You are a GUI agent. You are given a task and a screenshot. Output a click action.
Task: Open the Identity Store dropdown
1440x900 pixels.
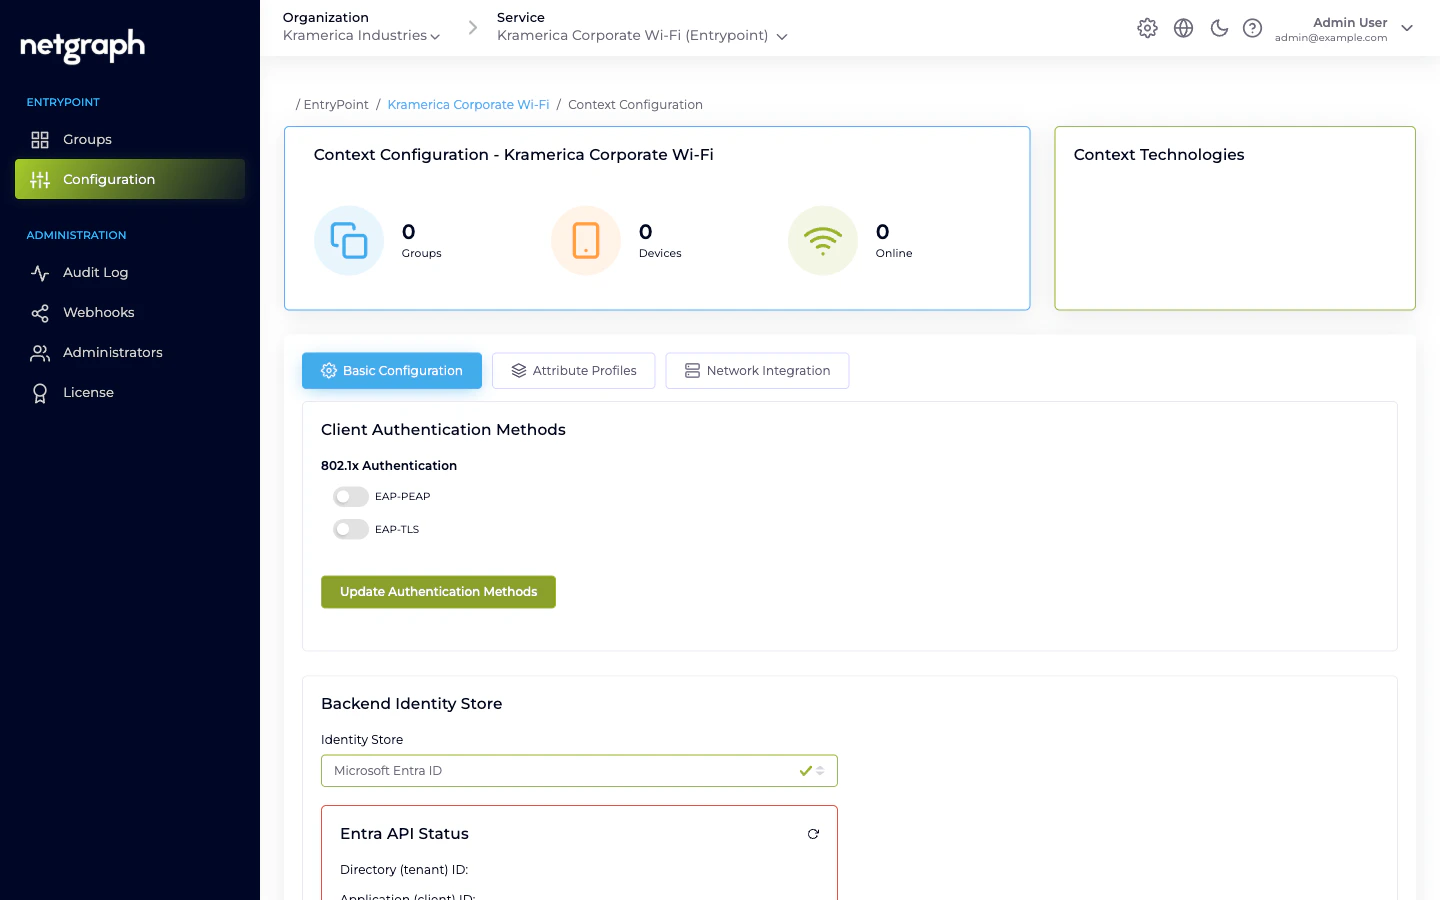tap(579, 770)
